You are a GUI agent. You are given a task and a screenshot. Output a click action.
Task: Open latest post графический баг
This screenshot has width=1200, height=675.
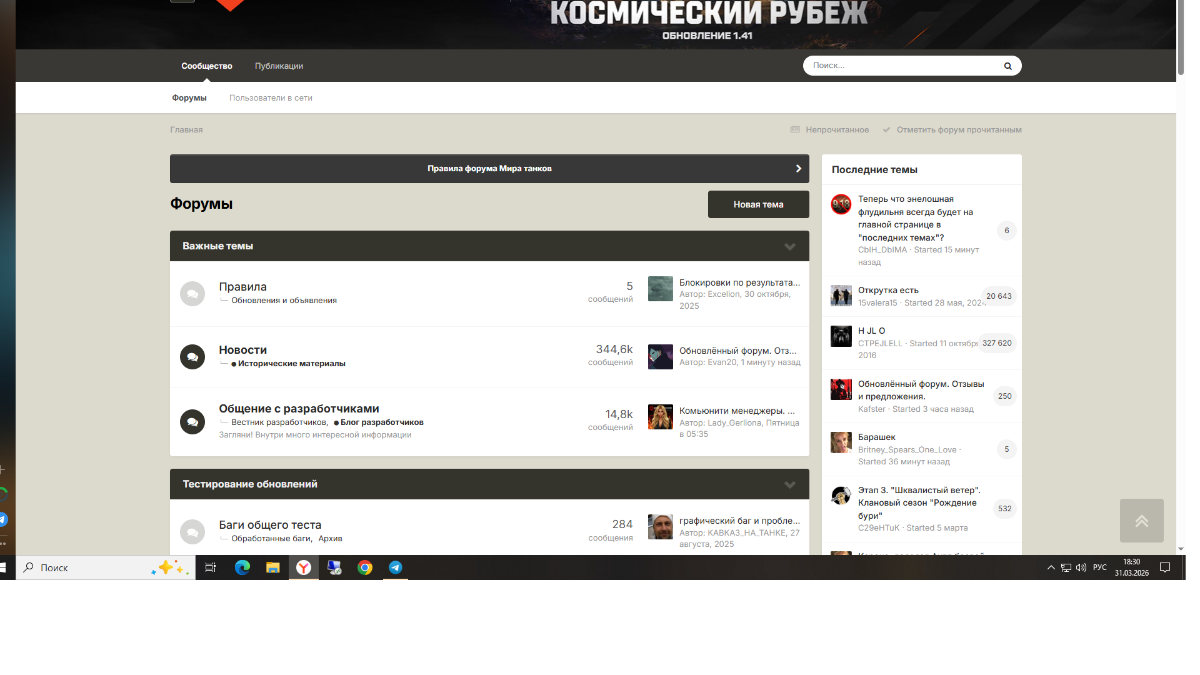739,521
